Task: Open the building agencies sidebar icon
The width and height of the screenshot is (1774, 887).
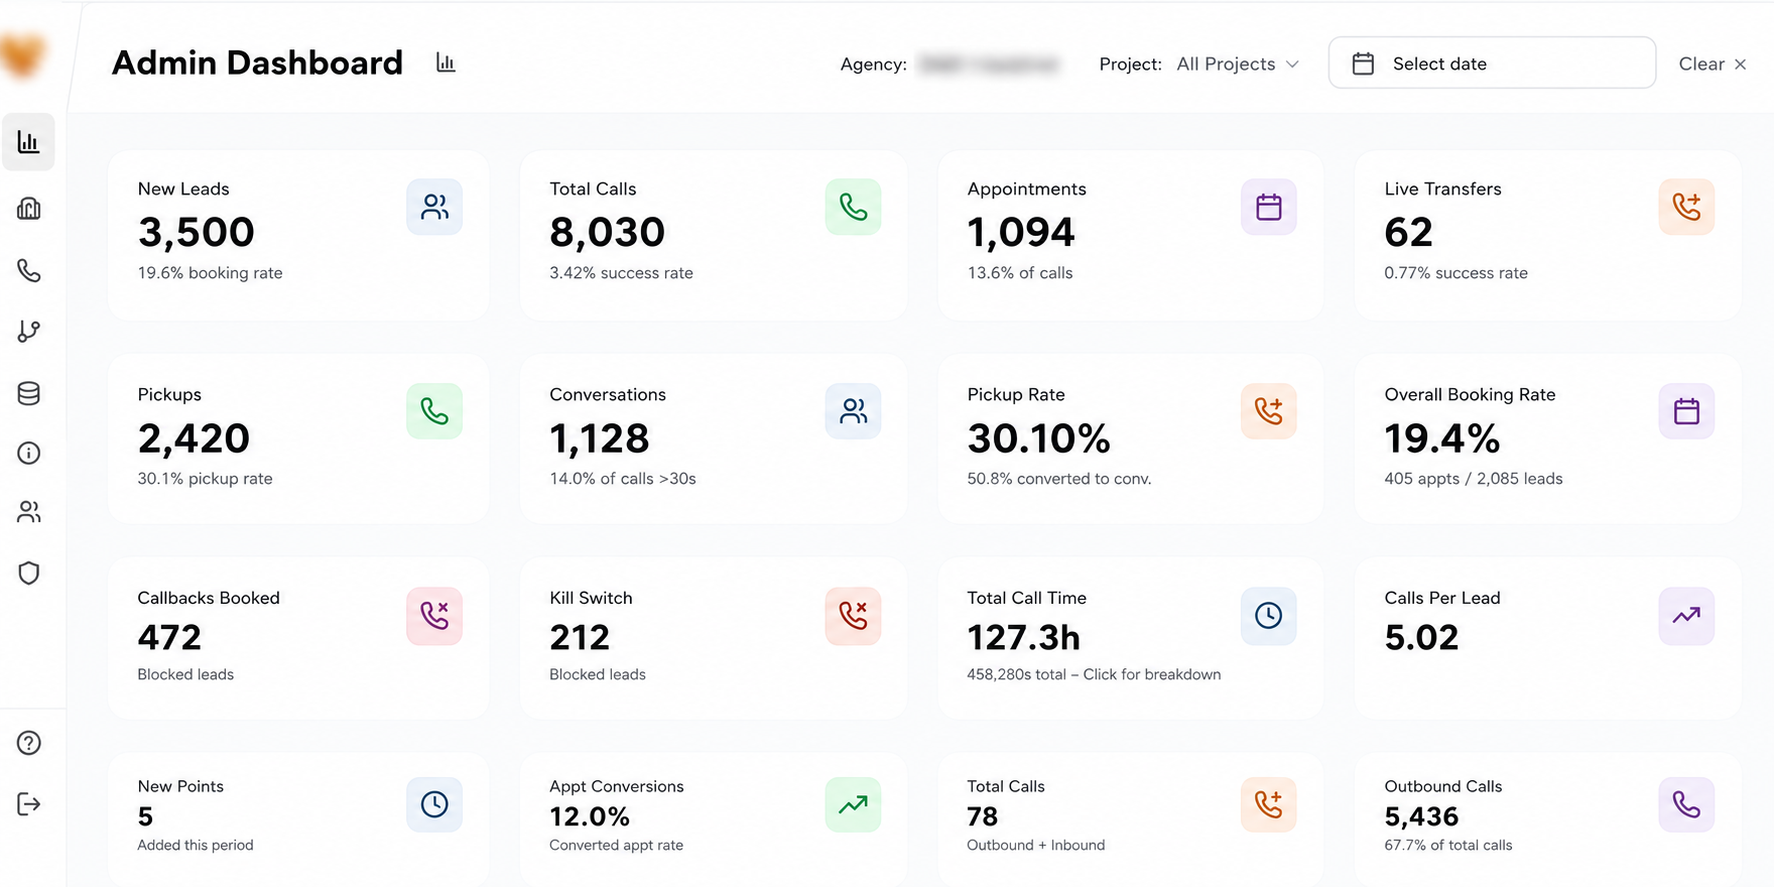Action: tap(29, 208)
